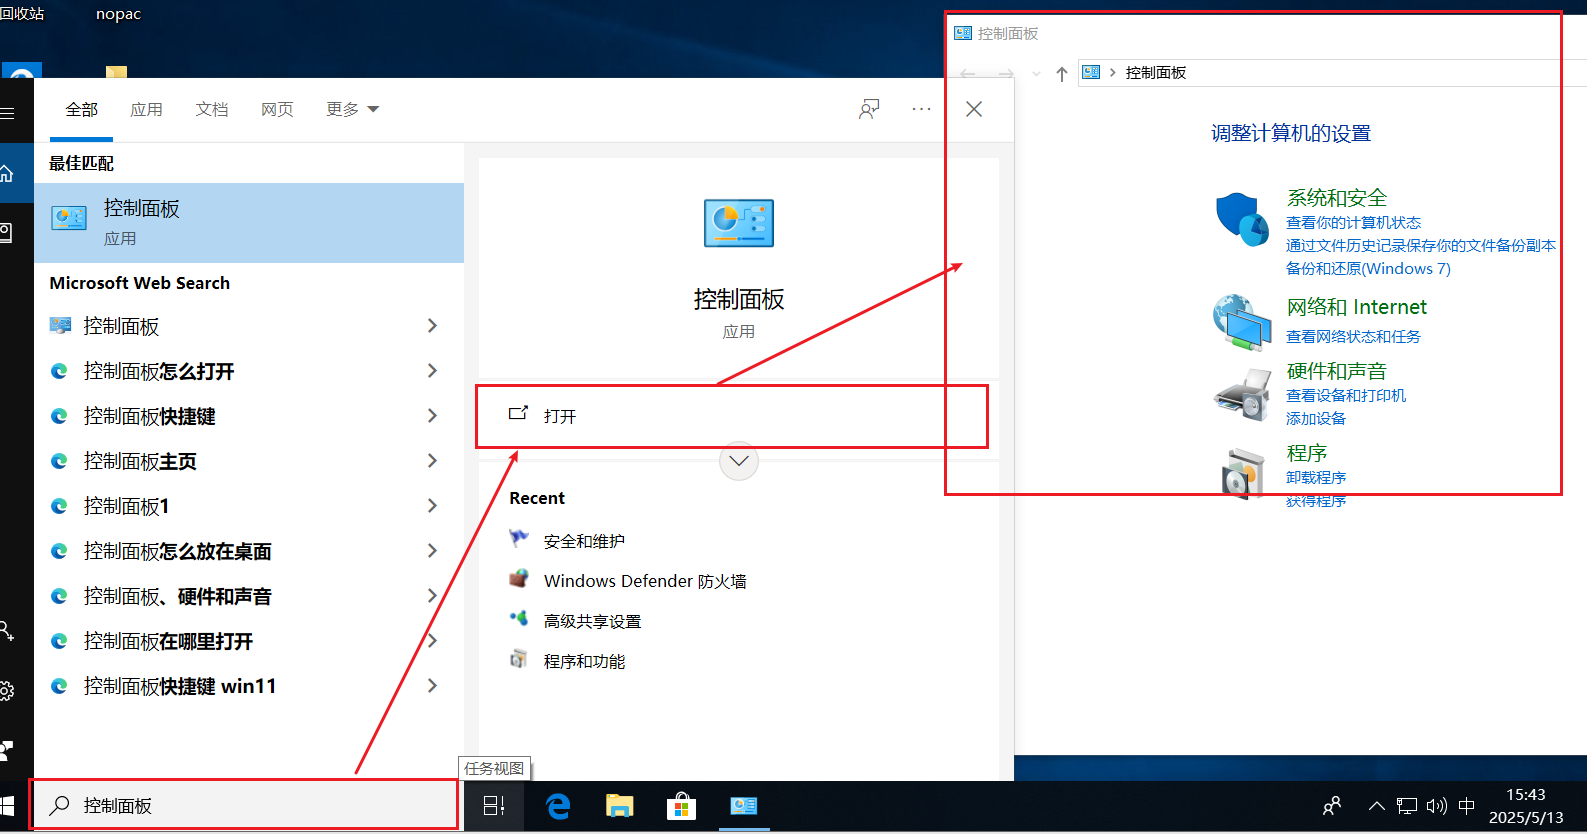This screenshot has width=1587, height=834.
Task: Expand arrow for 控制面板怎么打开 suggestion
Action: 432,371
